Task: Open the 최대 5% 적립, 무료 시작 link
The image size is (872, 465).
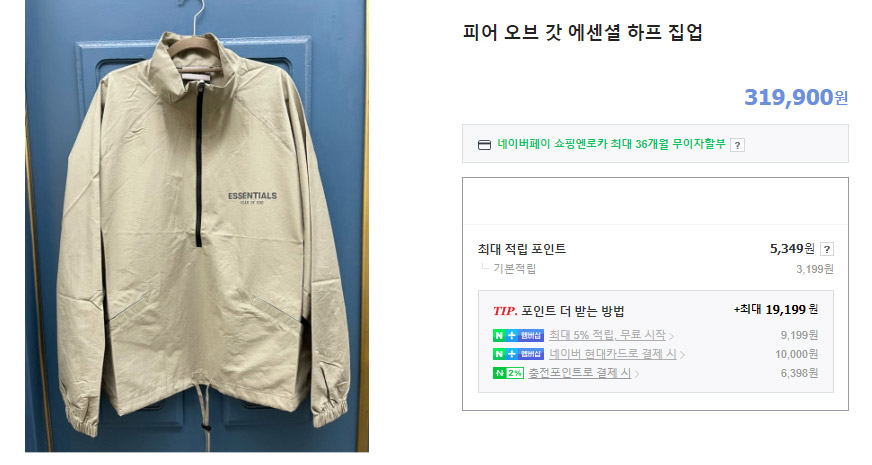Action: coord(607,335)
